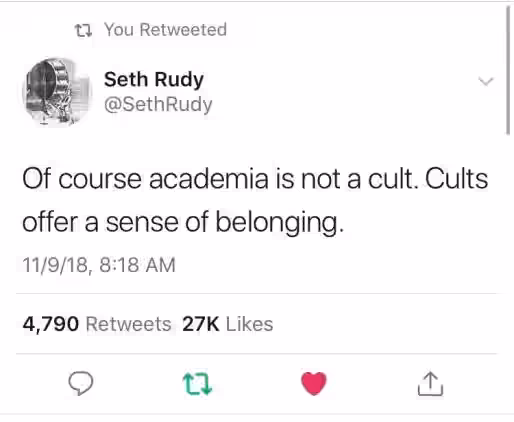Viewport: 514px width, 422px height.
Task: Click the tweet line 'offer a sense of belonging'
Action: click(x=183, y=222)
